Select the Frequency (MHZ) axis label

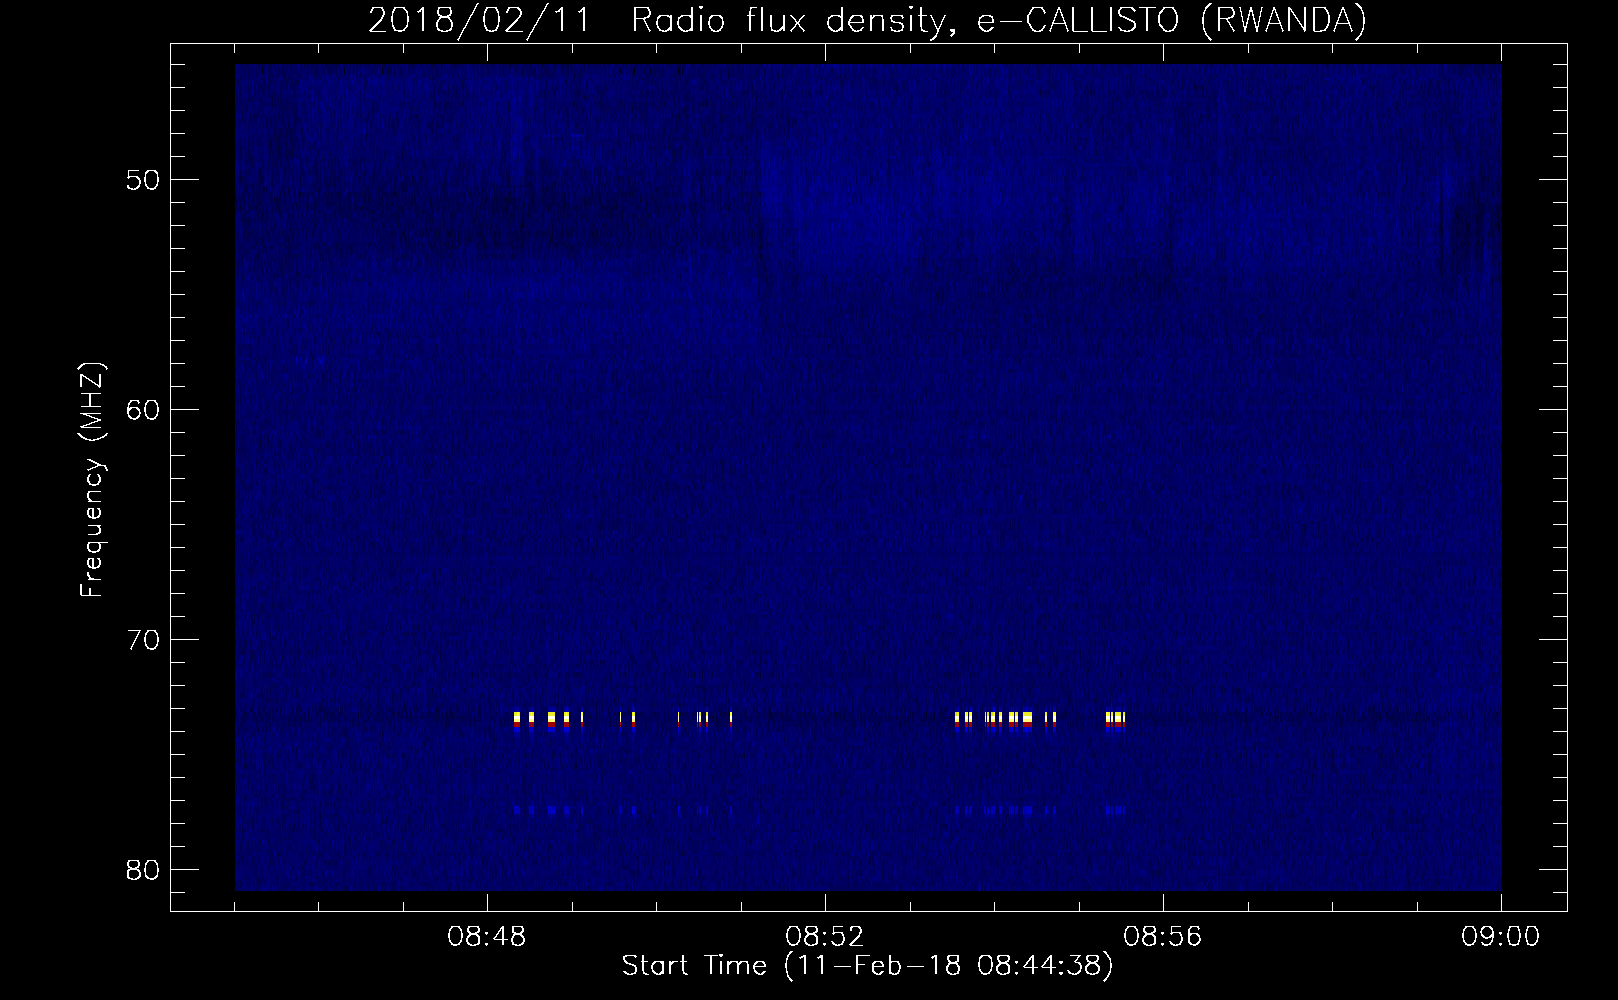pyautogui.click(x=92, y=481)
